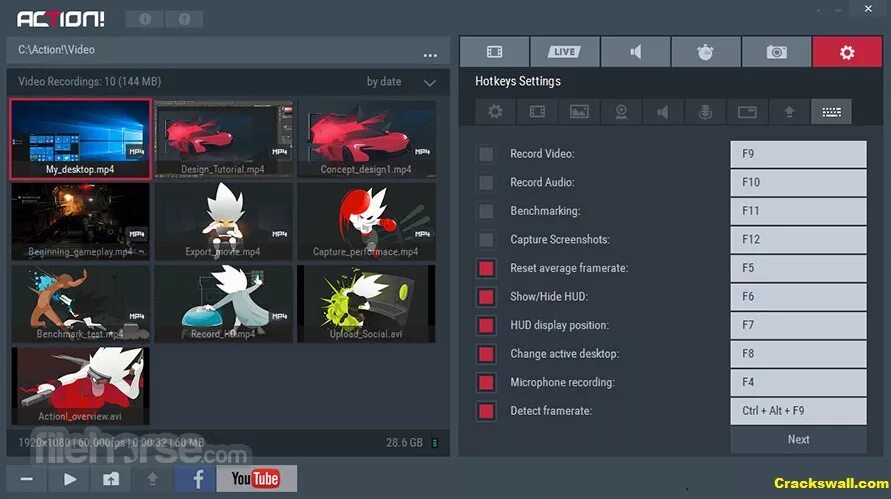Disable Detect framerate checkbox
The width and height of the screenshot is (891, 499).
(486, 411)
